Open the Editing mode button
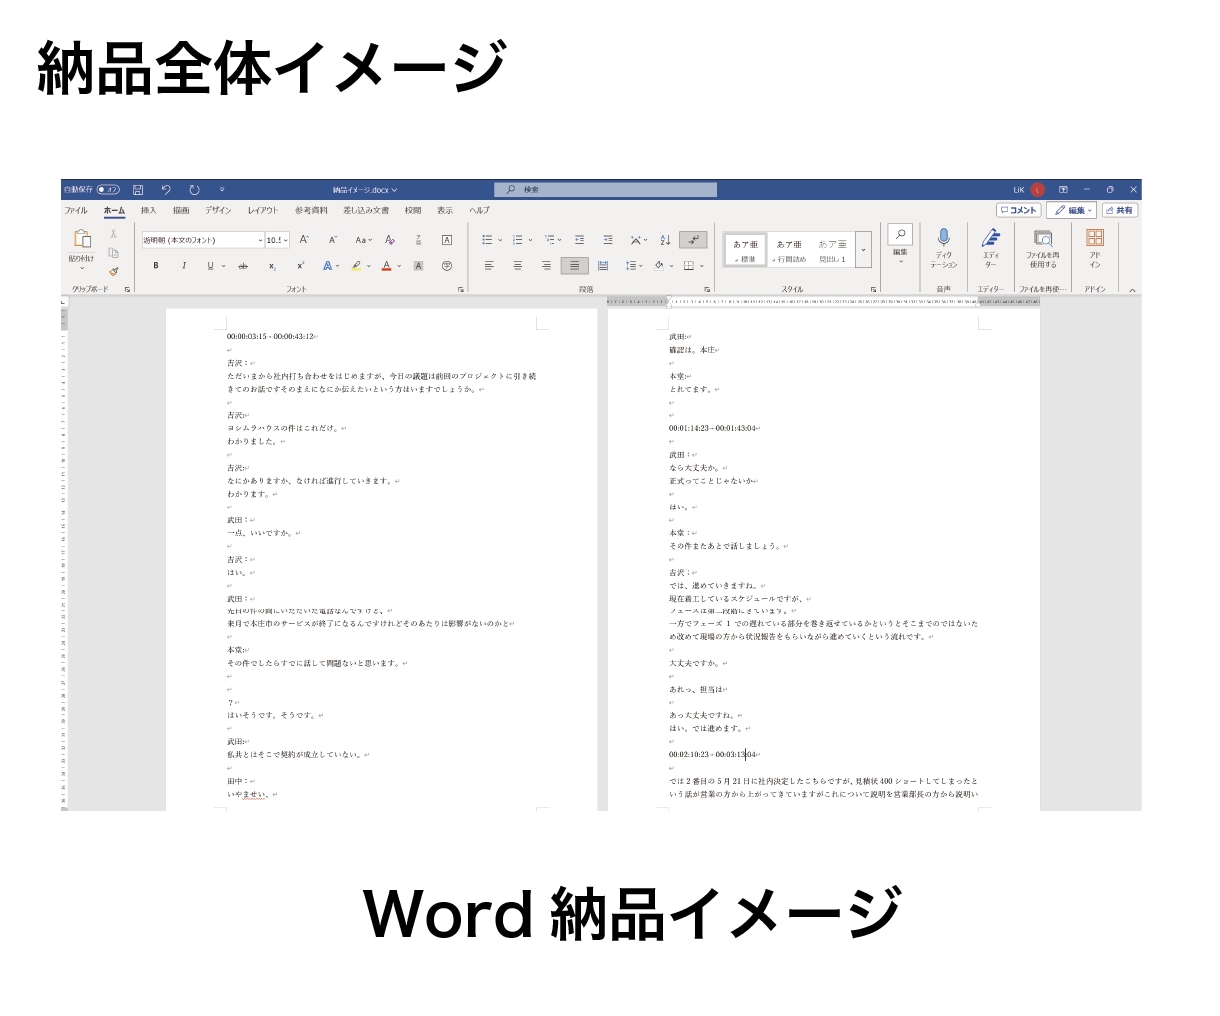This screenshot has height=1016, width=1220. pos(1071,210)
